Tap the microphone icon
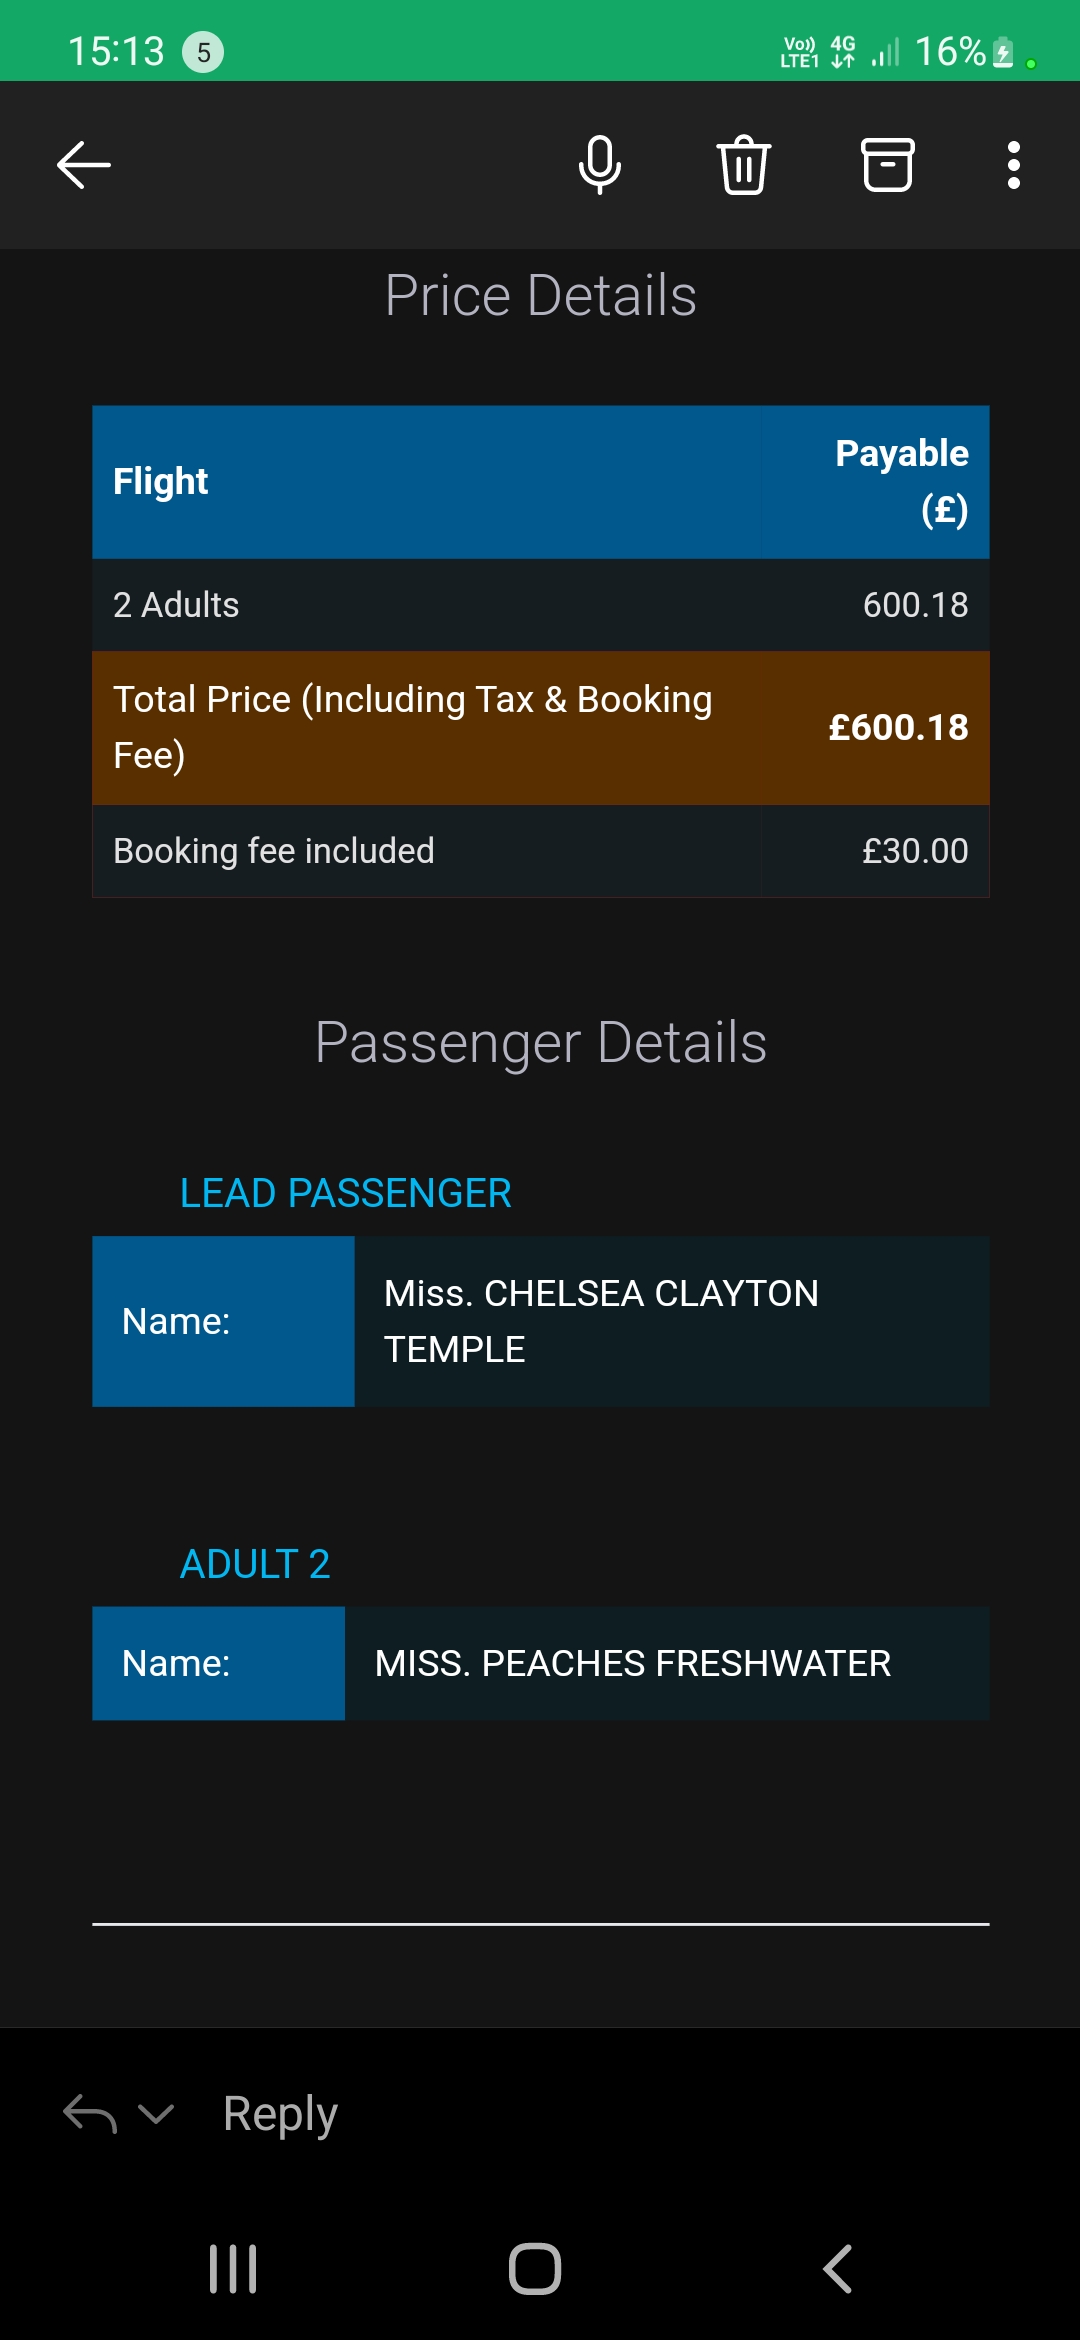This screenshot has width=1080, height=2340. click(x=599, y=165)
